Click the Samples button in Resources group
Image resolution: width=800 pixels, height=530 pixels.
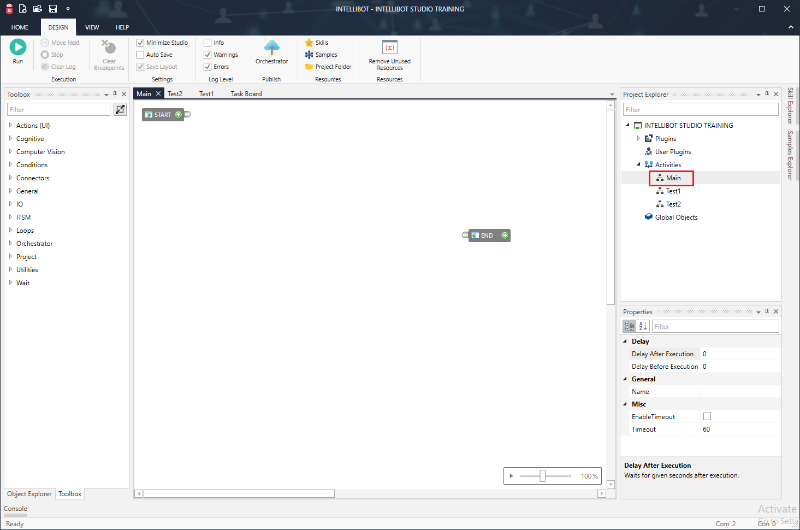[325, 55]
